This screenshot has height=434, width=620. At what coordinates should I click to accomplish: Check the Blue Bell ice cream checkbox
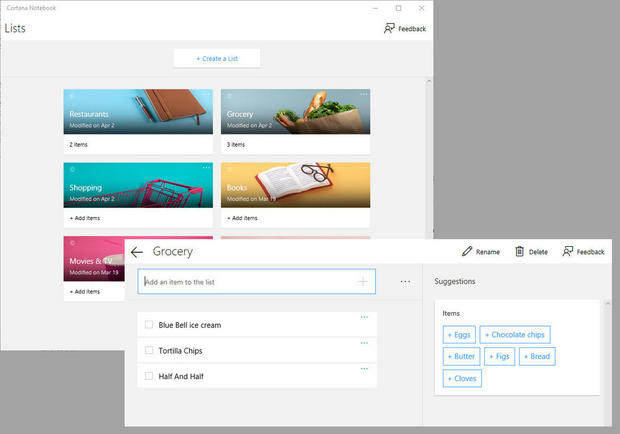click(149, 325)
